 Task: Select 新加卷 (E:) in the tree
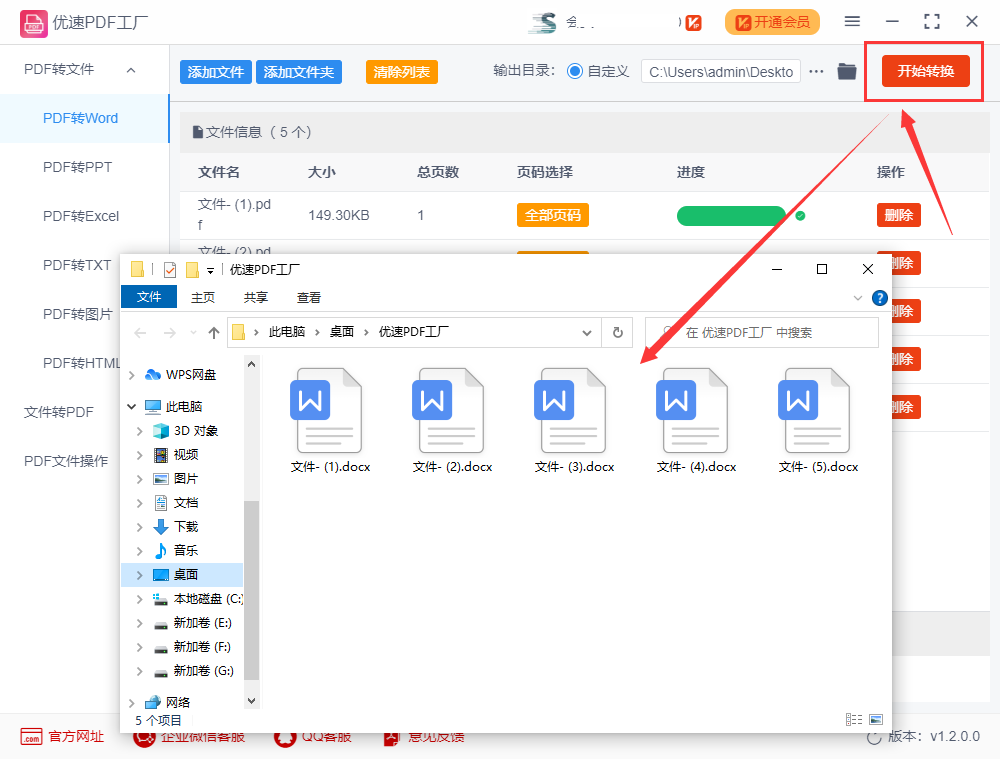[x=203, y=623]
